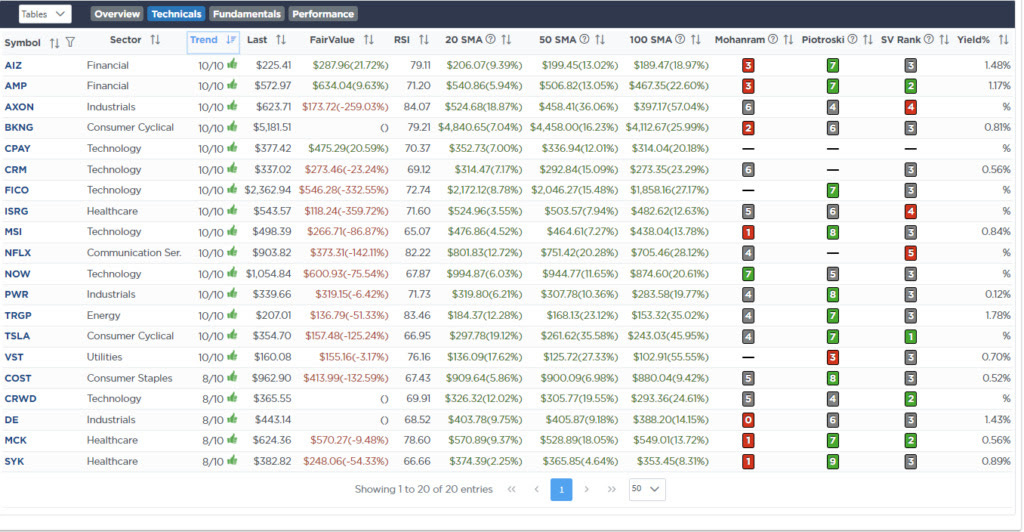Viewport: 1024px width, 532px height.
Task: Sort by Piotroski score arrows
Action: 868,40
